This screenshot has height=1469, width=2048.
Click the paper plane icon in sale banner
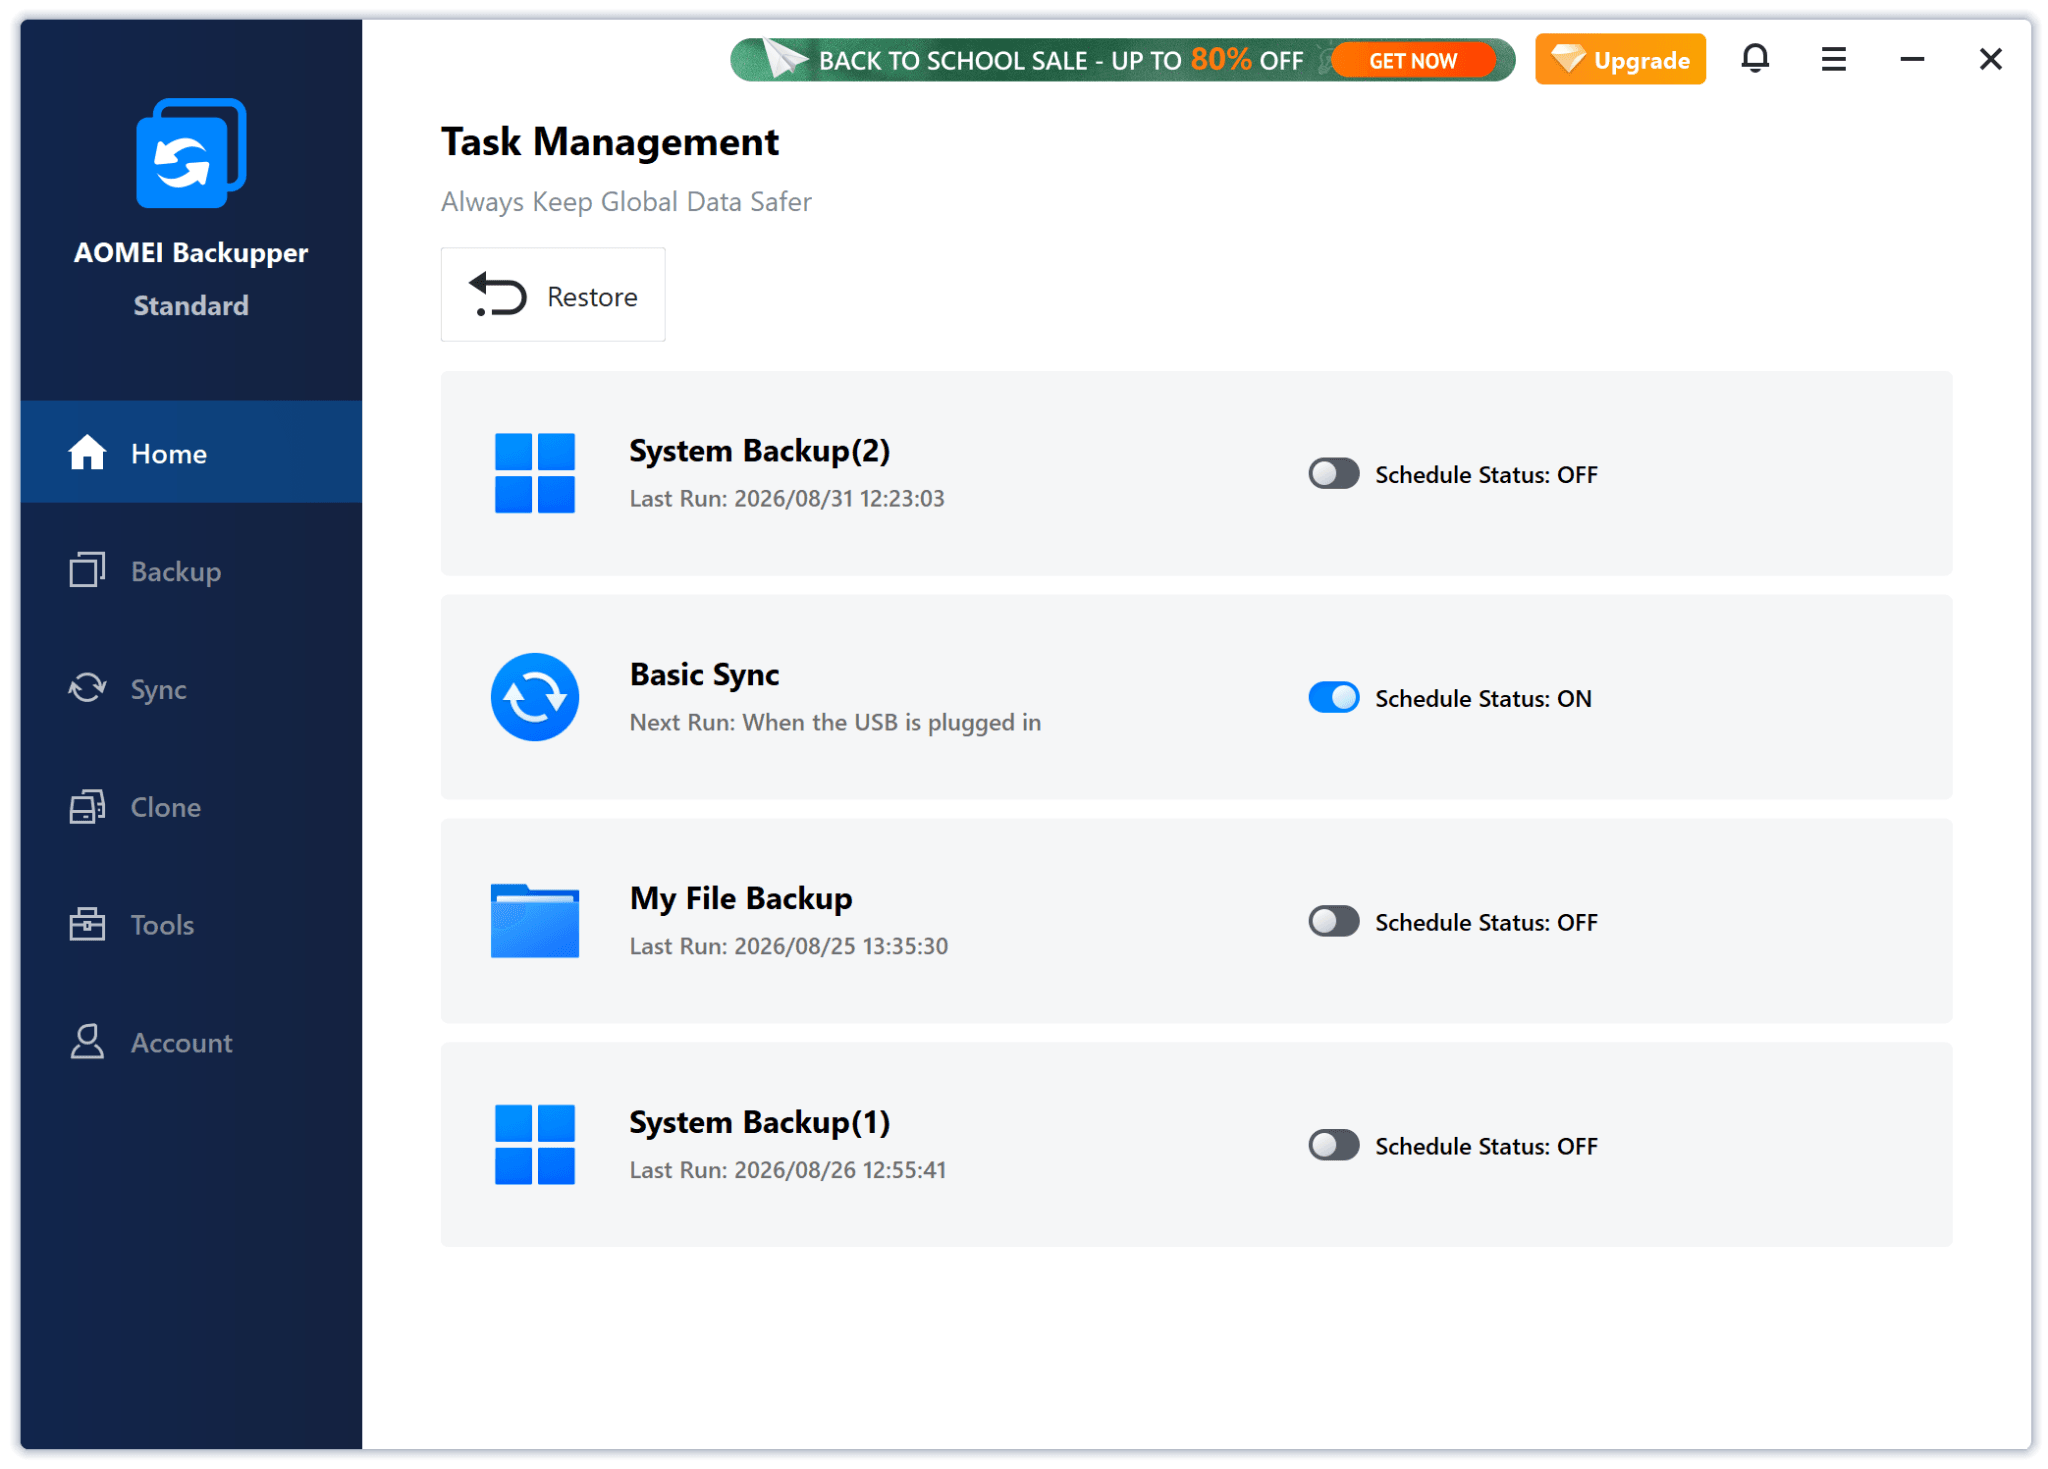point(785,59)
